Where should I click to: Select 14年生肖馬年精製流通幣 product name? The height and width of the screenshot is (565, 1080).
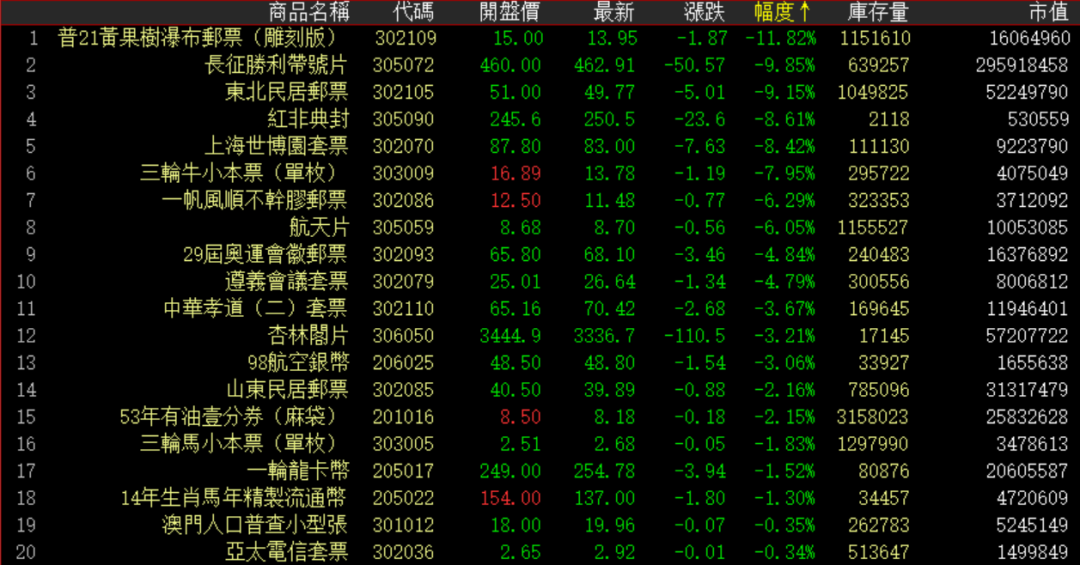coord(233,497)
